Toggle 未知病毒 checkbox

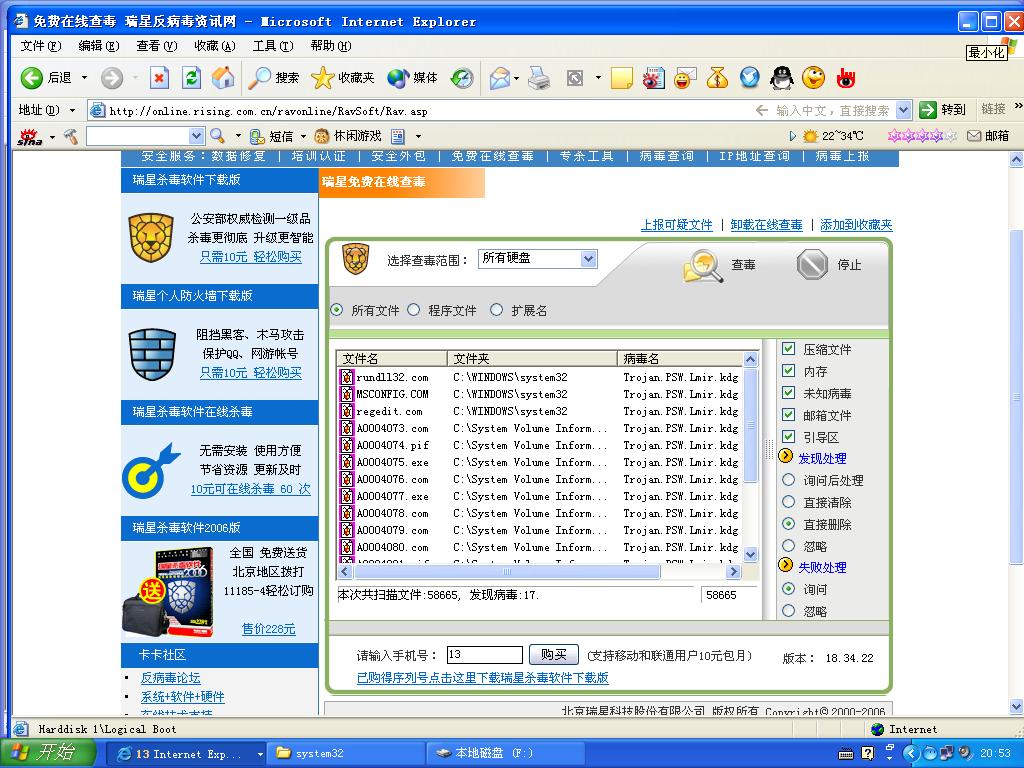788,392
